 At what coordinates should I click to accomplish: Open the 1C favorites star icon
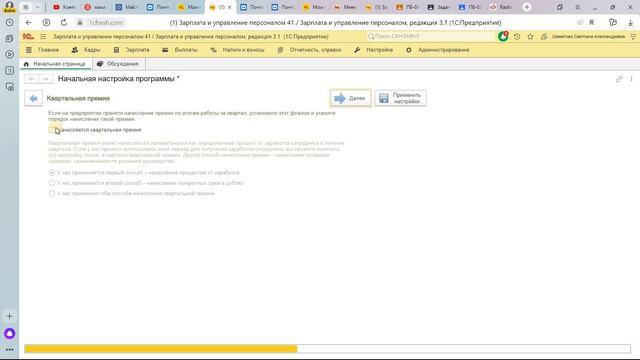point(530,37)
